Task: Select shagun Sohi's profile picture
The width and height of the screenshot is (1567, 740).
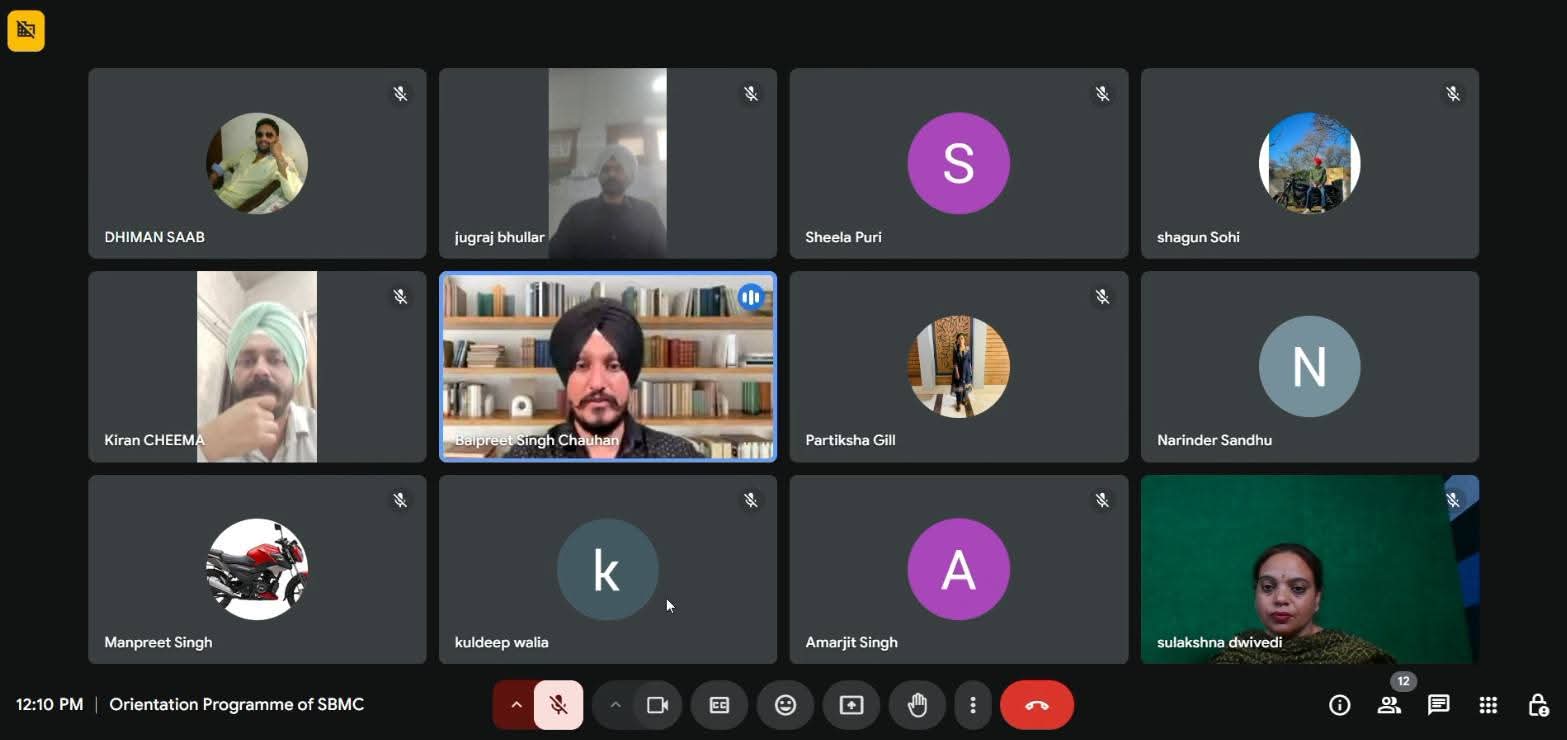Action: point(1310,163)
